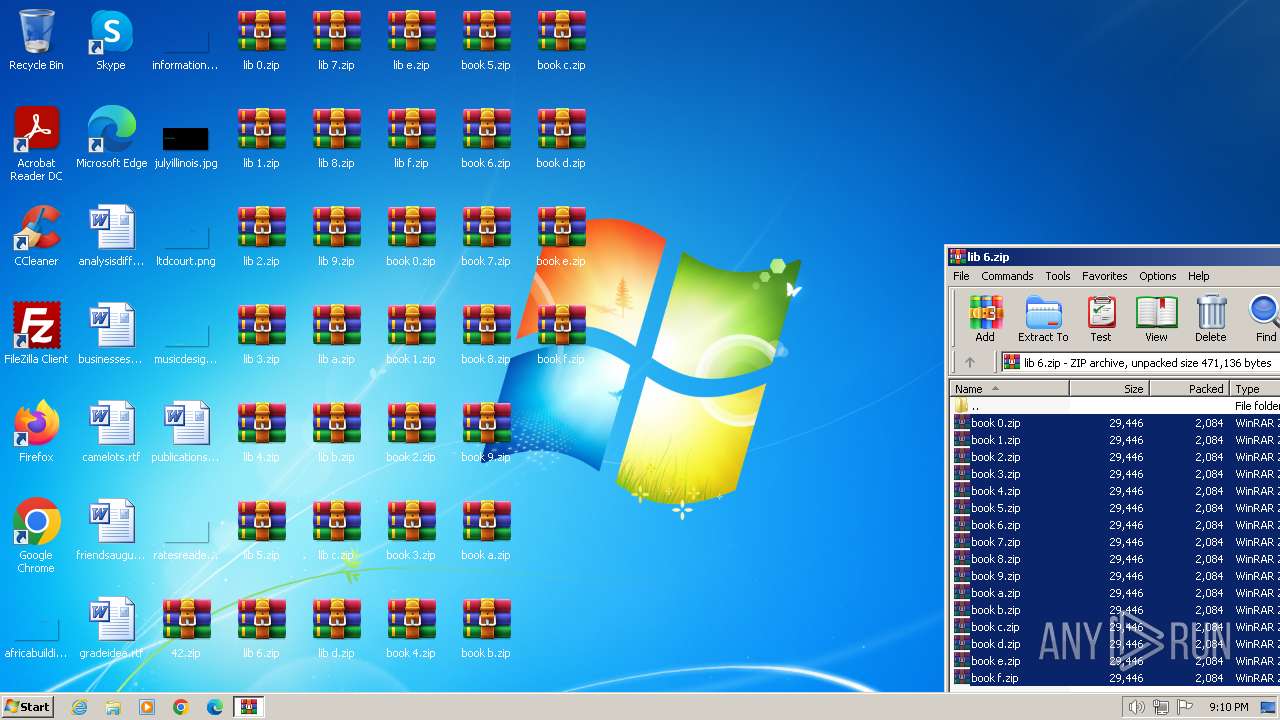Open the Help menu in WinRAR
The height and width of the screenshot is (720, 1280).
[1199, 276]
